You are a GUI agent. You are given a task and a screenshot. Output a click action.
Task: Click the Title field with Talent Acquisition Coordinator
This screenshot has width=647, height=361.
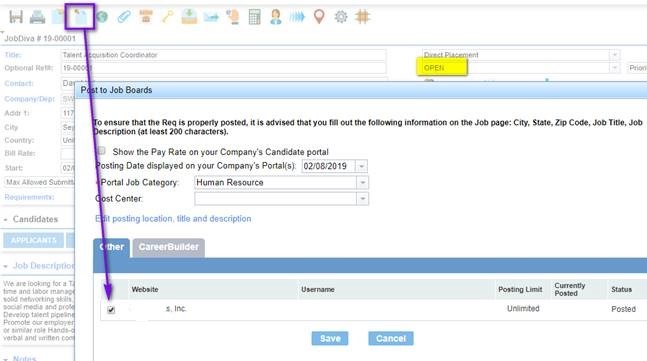(223, 55)
